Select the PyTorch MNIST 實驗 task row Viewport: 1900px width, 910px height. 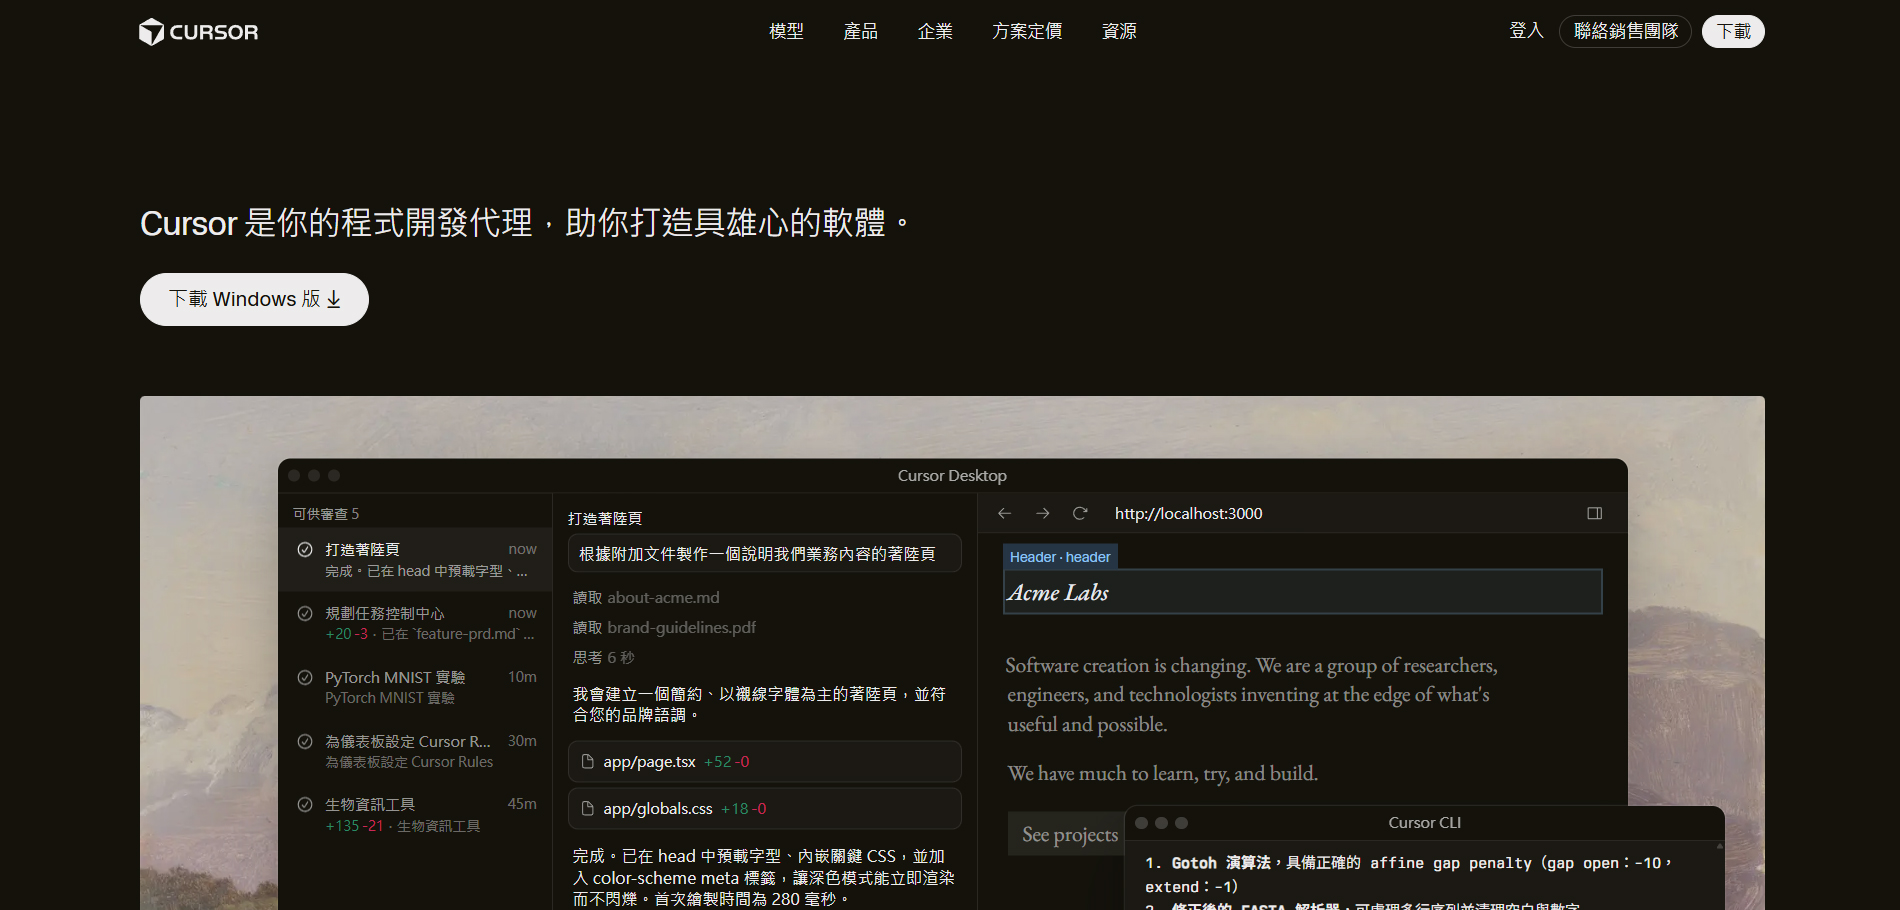point(416,687)
